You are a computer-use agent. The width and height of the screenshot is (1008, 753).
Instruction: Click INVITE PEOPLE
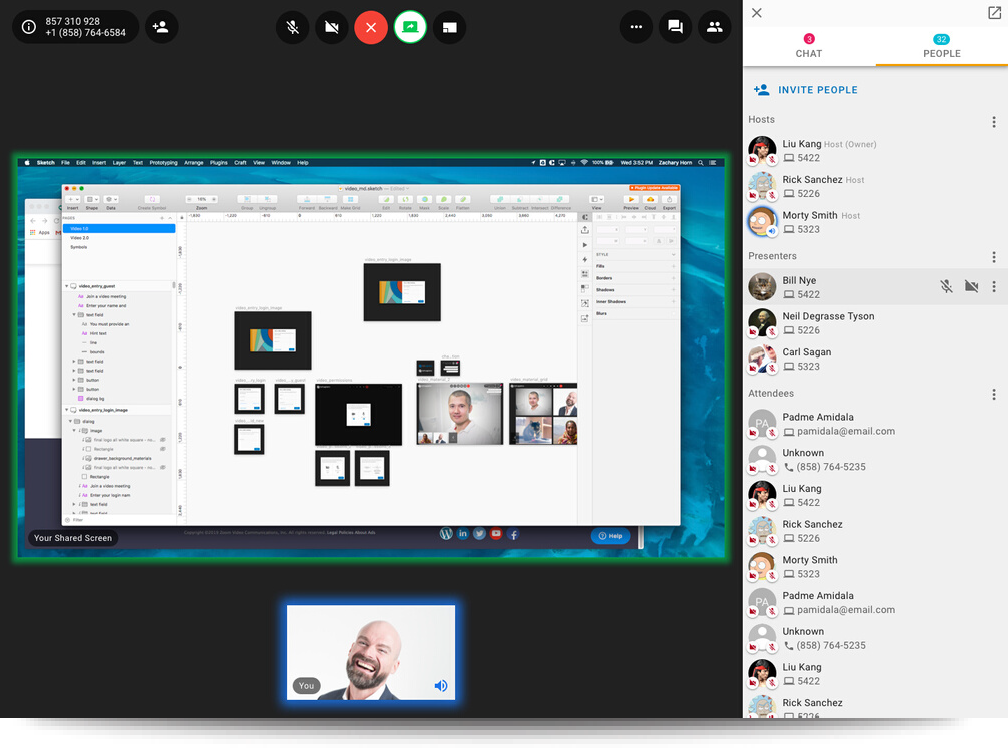pos(806,90)
